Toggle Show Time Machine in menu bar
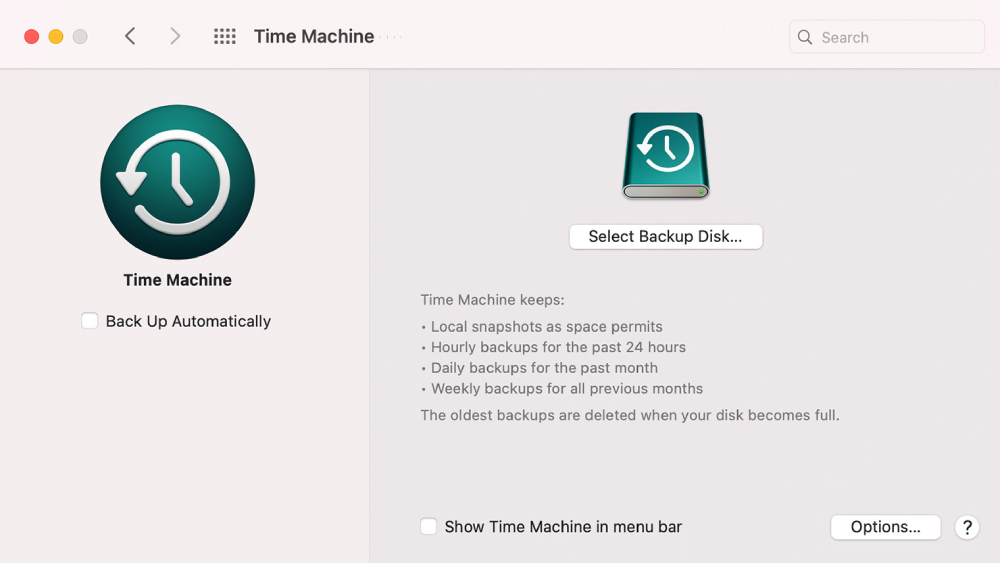Image resolution: width=1000 pixels, height=563 pixels. [x=428, y=527]
